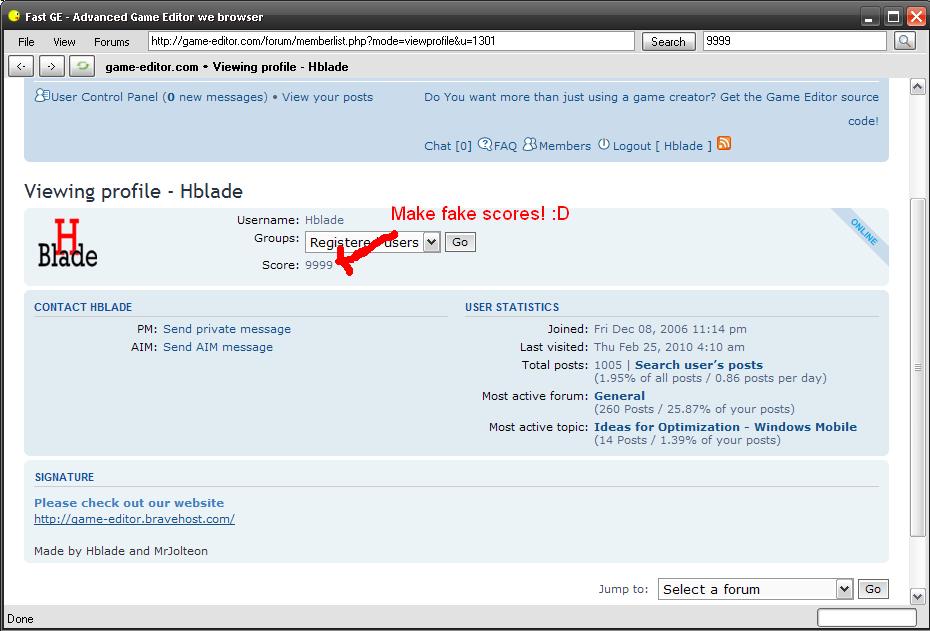Screen dimensions: 930x631
Task: Click the scrollbar down arrow
Action: pos(918,596)
